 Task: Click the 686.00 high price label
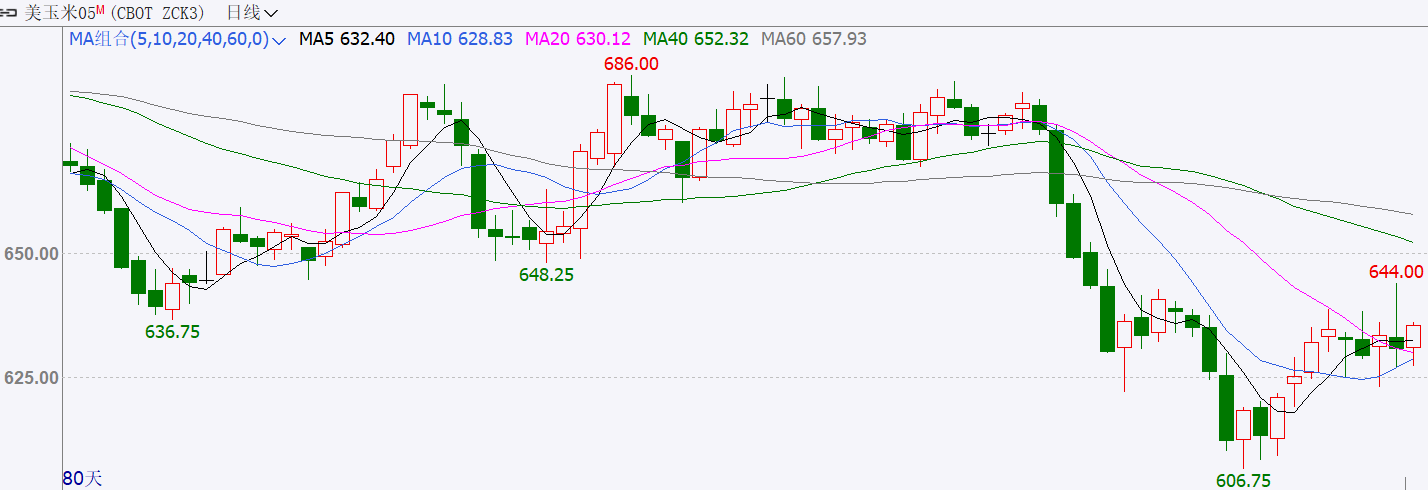click(x=631, y=64)
